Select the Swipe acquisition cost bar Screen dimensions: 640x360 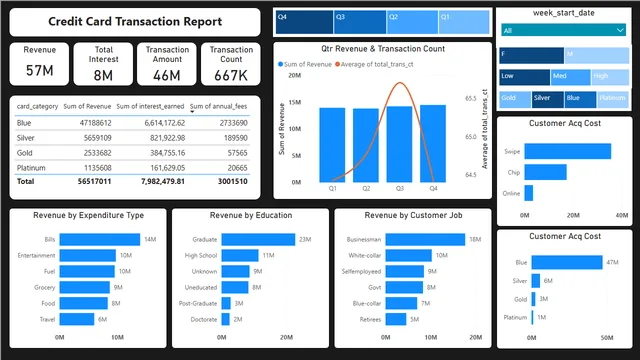pyautogui.click(x=568, y=151)
